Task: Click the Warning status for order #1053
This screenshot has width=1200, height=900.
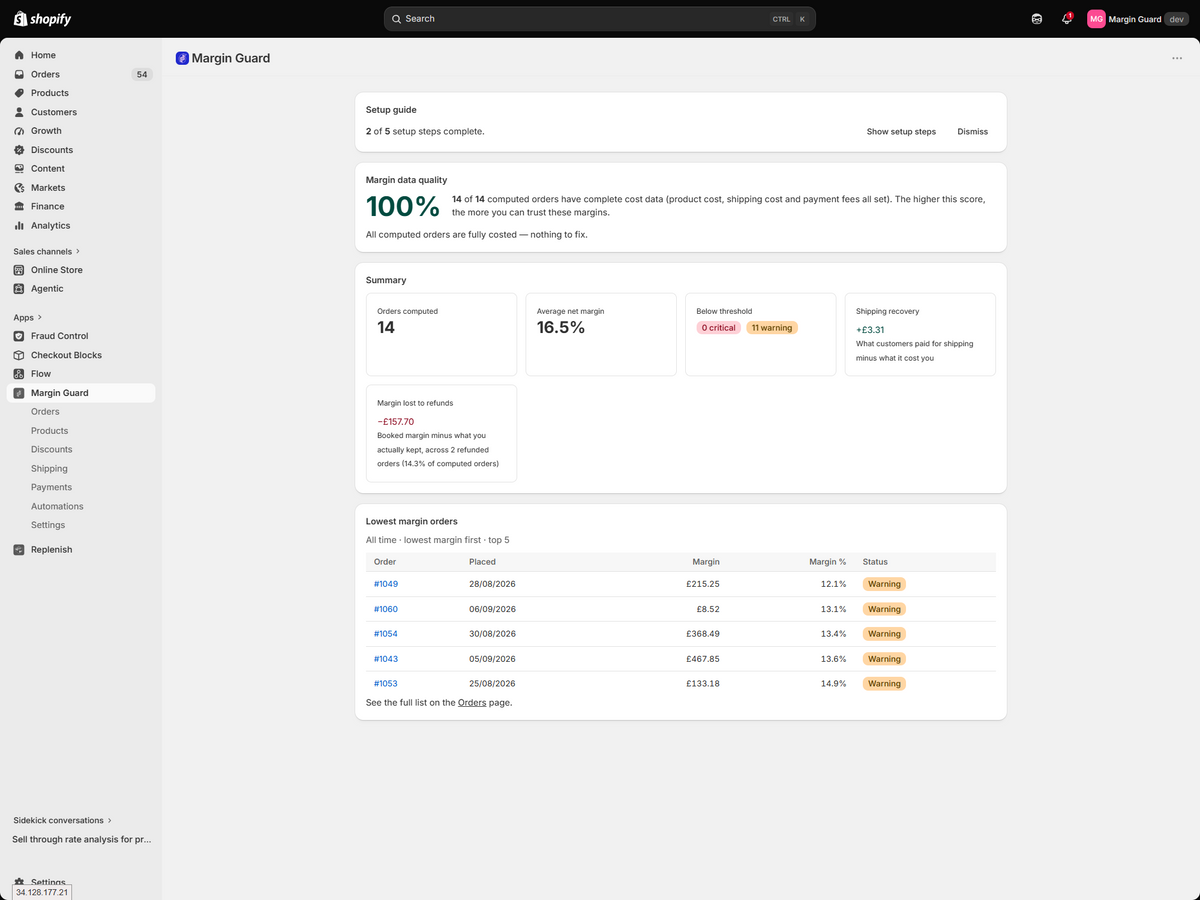Action: 884,684
